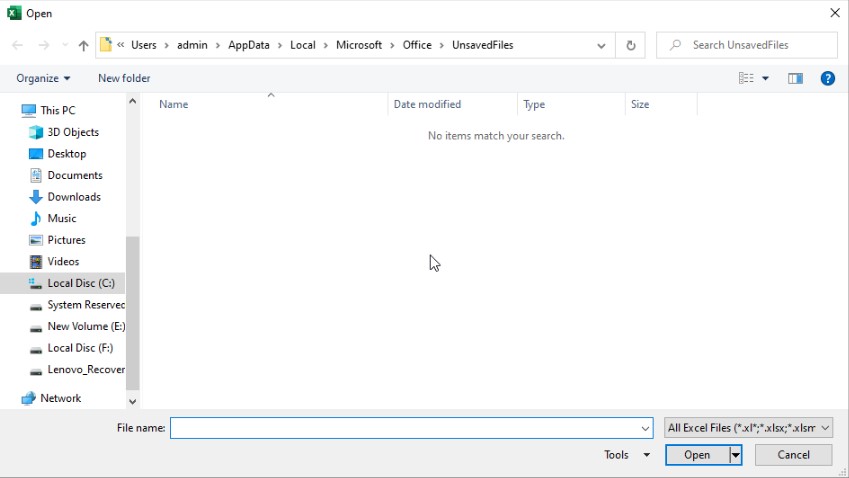Select Microsoft in the breadcrumb path
The width and height of the screenshot is (849, 478).
pyautogui.click(x=358, y=45)
